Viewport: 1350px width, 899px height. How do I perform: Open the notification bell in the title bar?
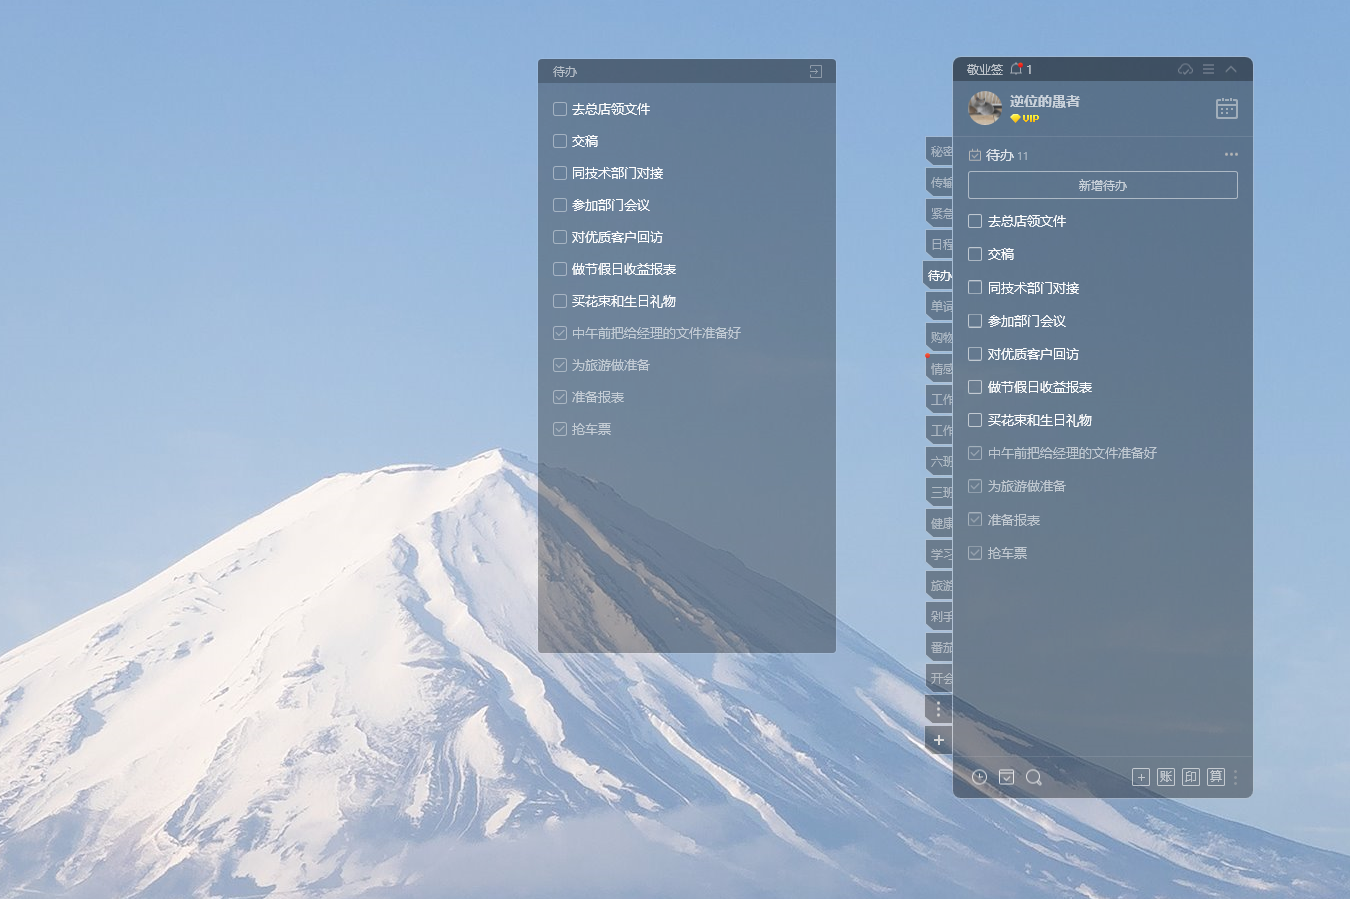point(1016,69)
